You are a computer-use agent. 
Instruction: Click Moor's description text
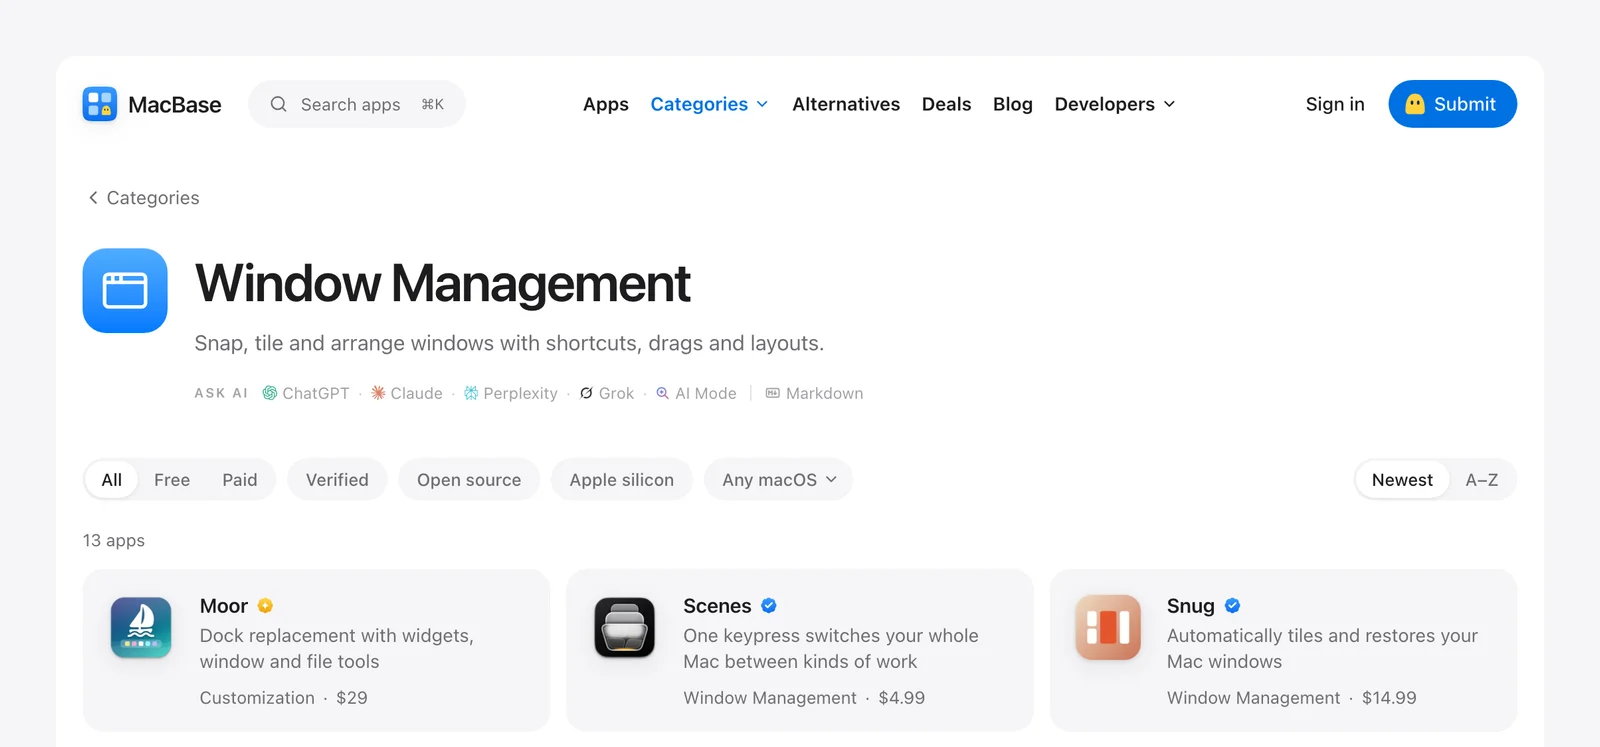(x=336, y=648)
